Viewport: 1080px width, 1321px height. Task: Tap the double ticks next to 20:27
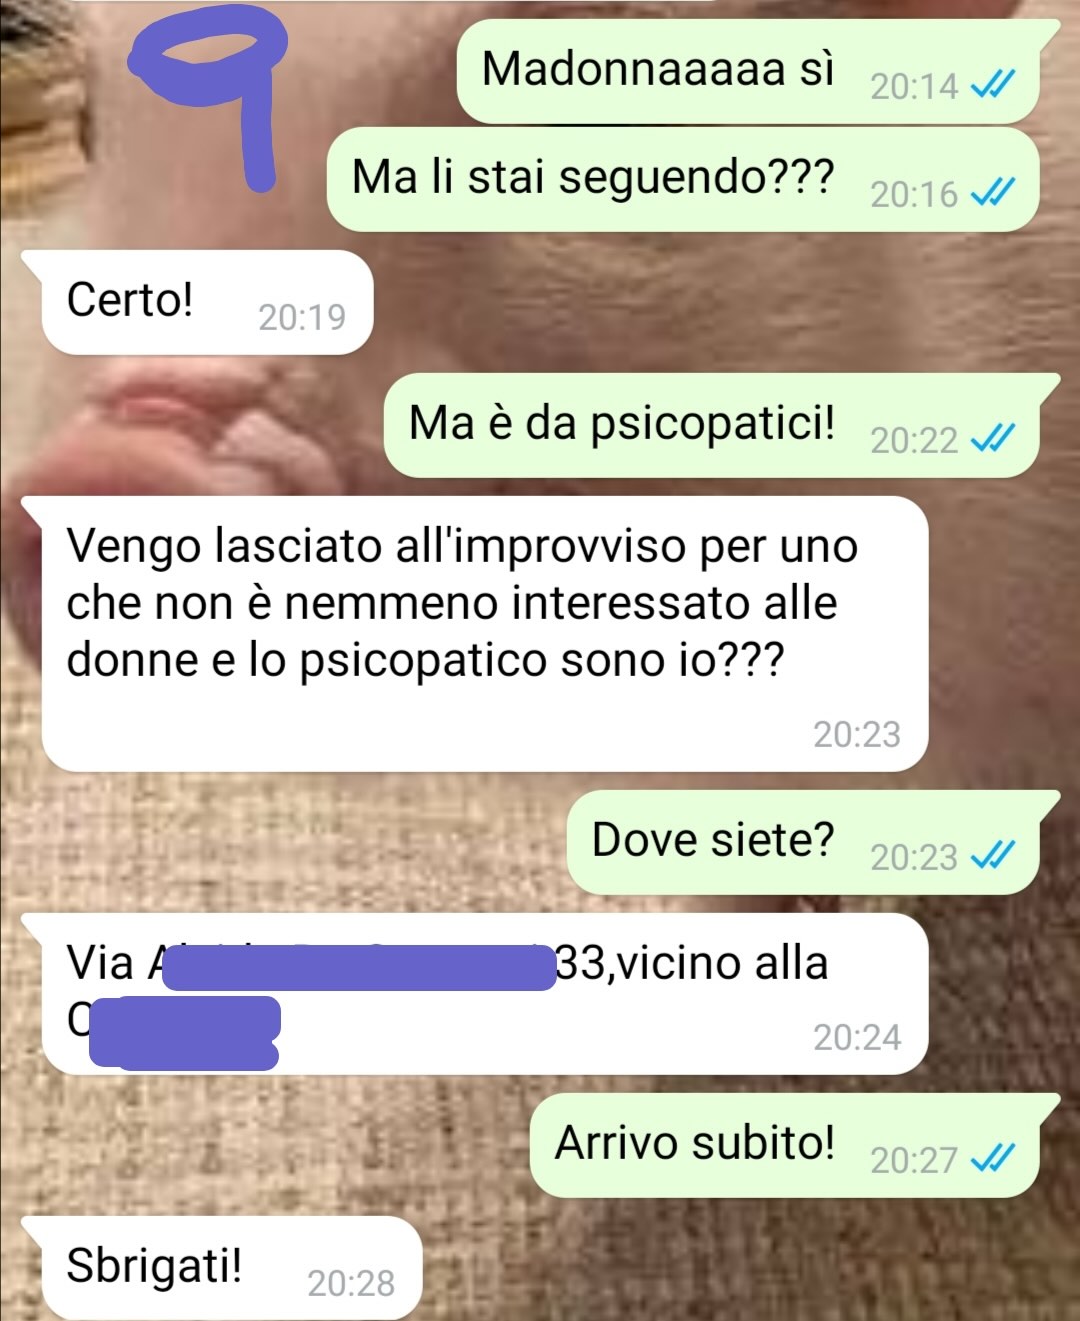[x=993, y=1158]
